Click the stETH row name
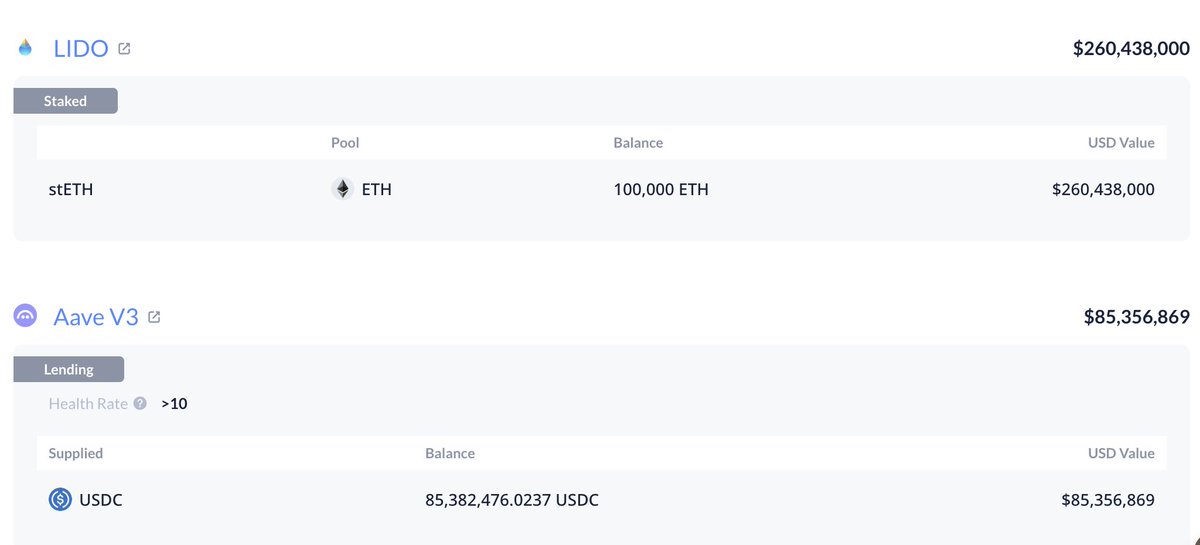The width and height of the screenshot is (1200, 545). pyautogui.click(x=71, y=189)
